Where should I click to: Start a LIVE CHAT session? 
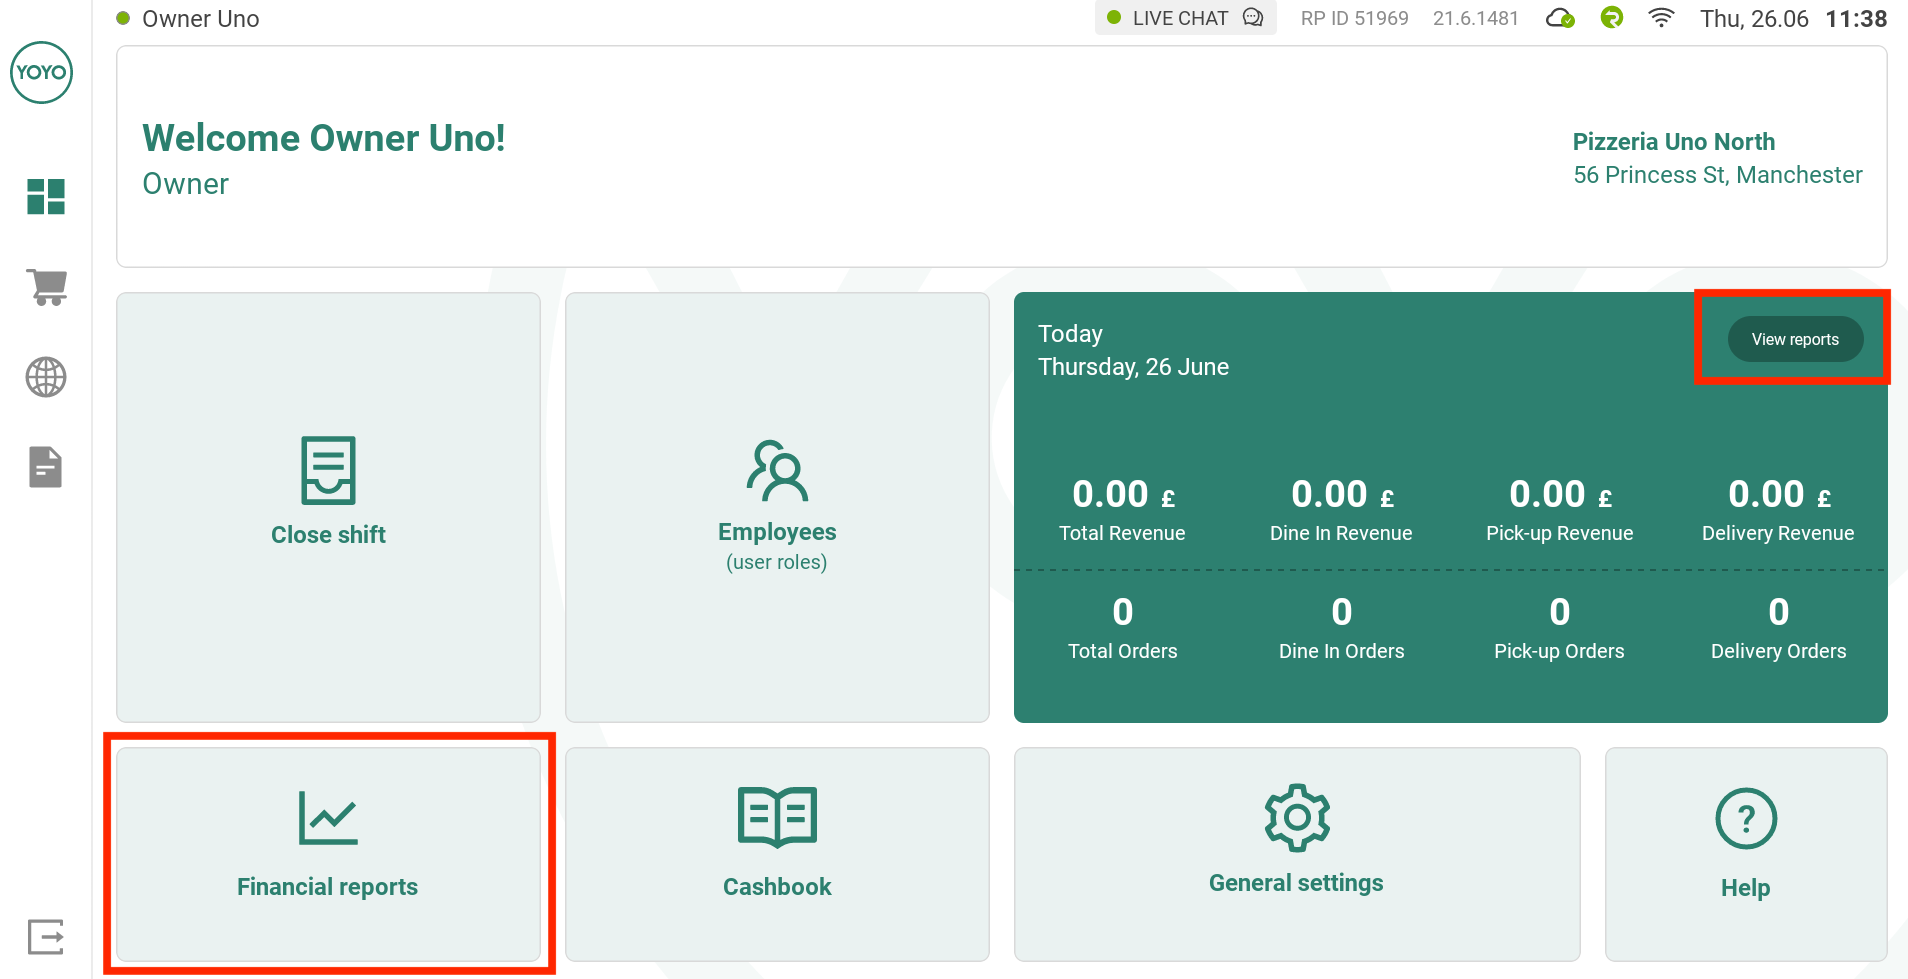pos(1180,17)
